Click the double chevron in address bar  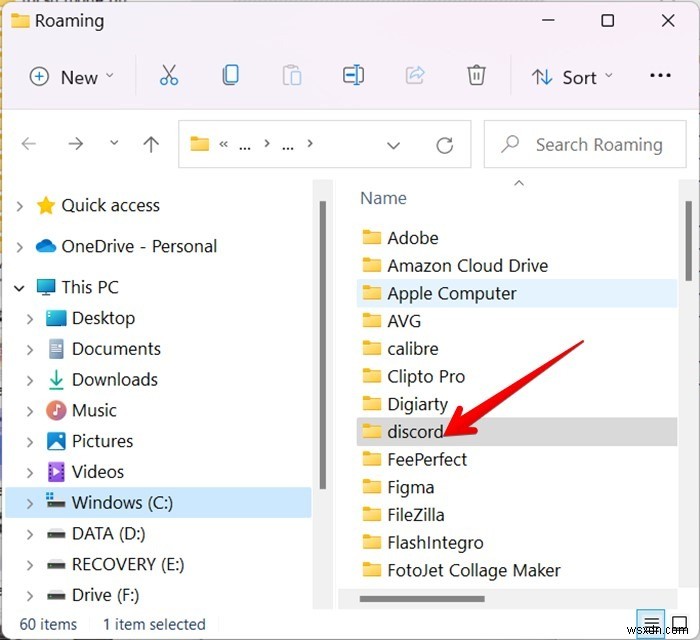pyautogui.click(x=223, y=144)
